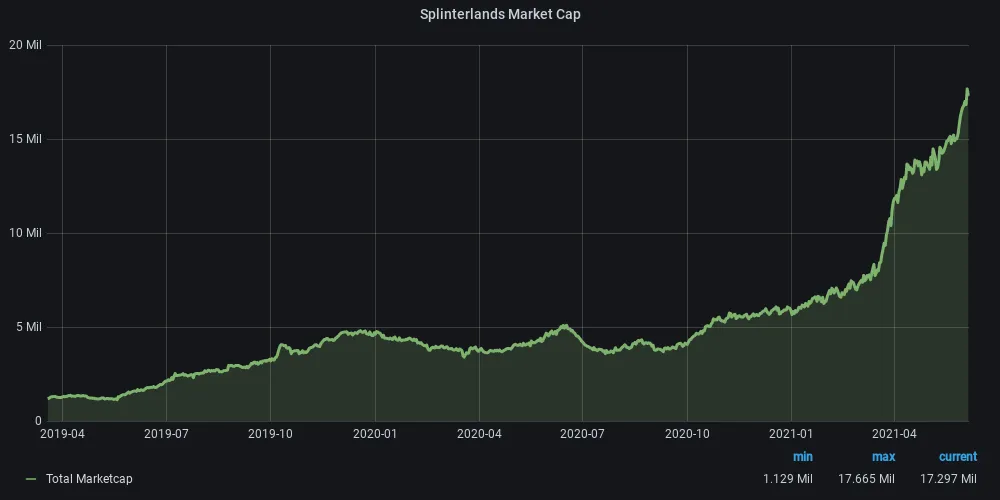The width and height of the screenshot is (1000, 500).
Task: Click the 5 Mil y-axis label
Action: click(28, 327)
